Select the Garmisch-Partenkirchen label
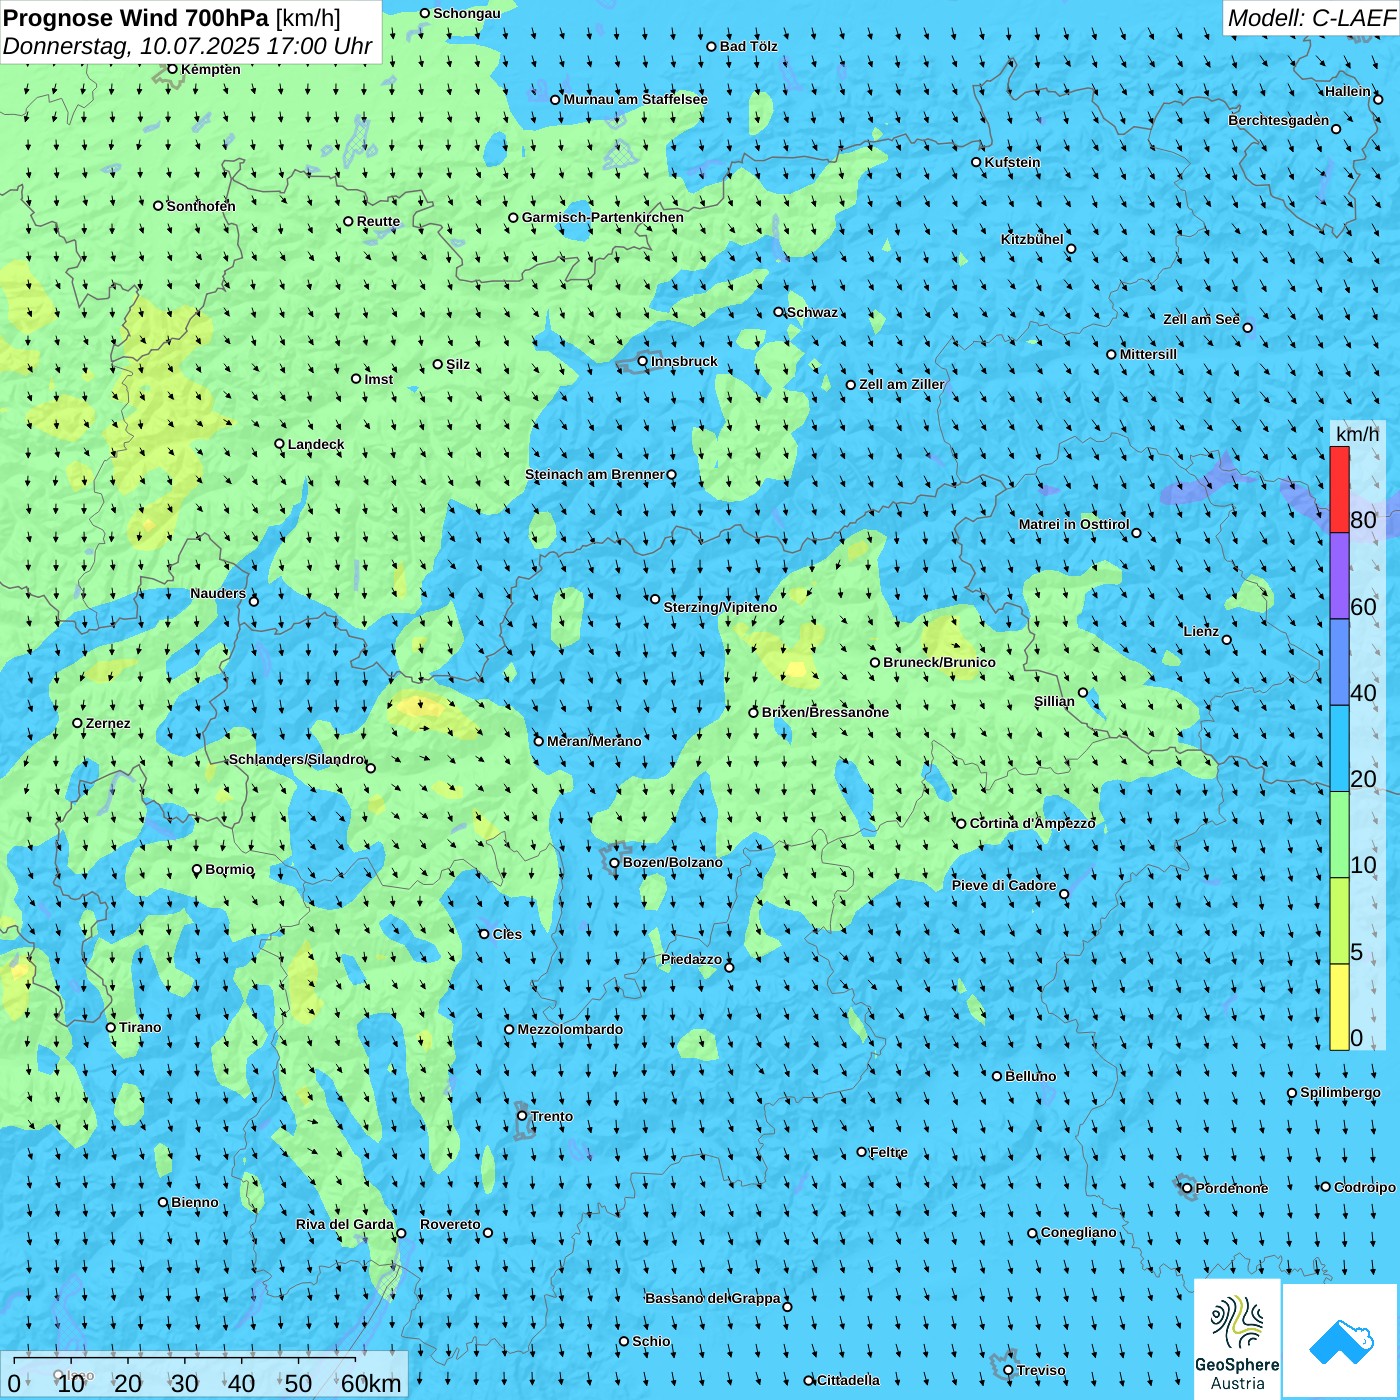Image resolution: width=1400 pixels, height=1400 pixels. [x=603, y=217]
